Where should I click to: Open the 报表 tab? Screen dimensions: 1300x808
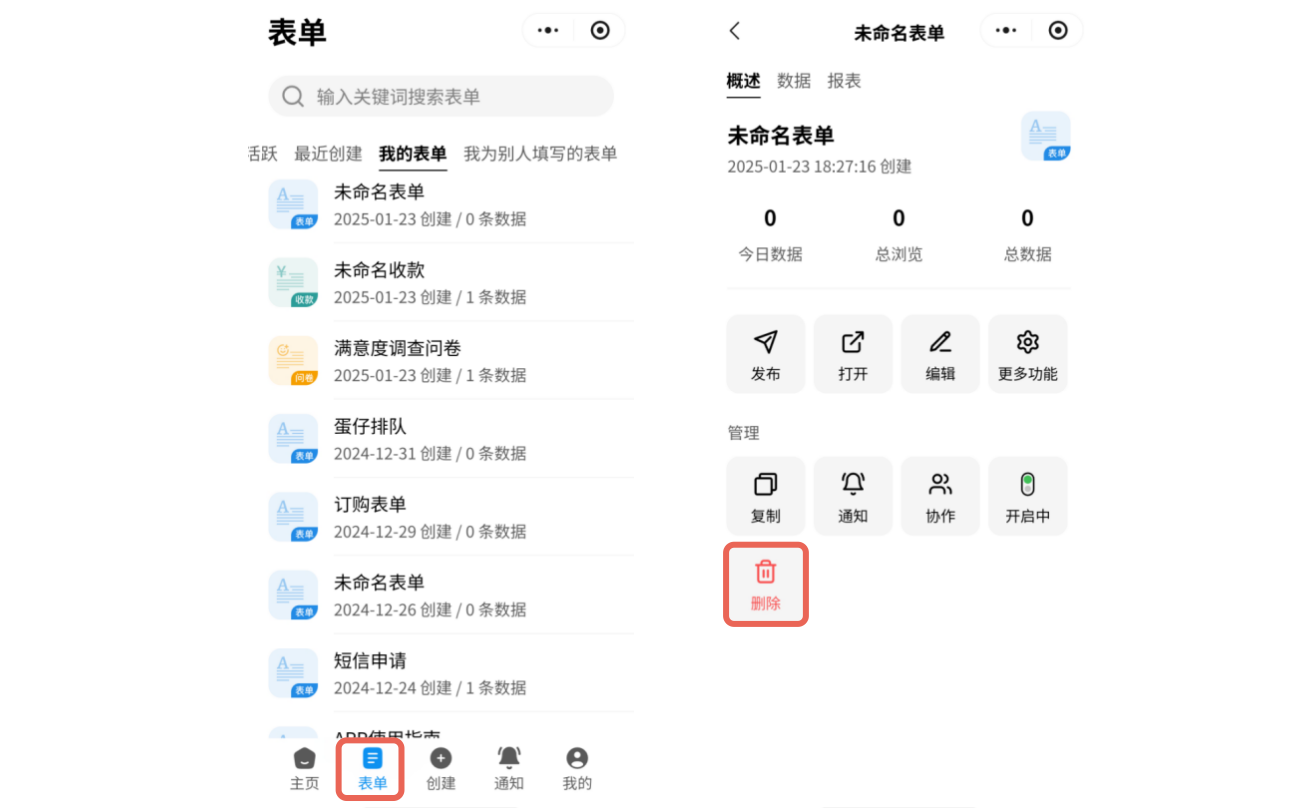[x=844, y=81]
